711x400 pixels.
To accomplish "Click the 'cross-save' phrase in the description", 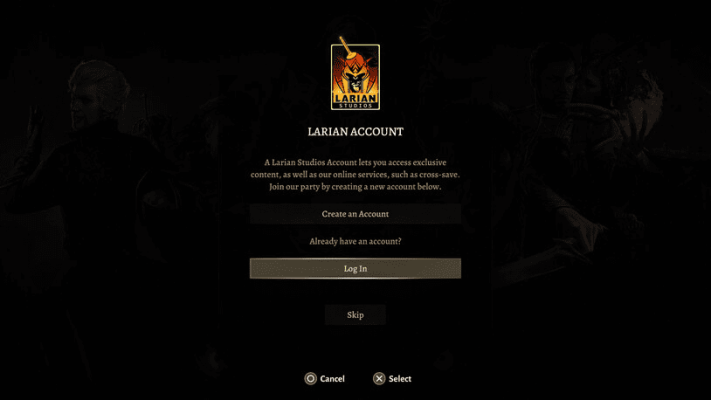I will click(439, 175).
